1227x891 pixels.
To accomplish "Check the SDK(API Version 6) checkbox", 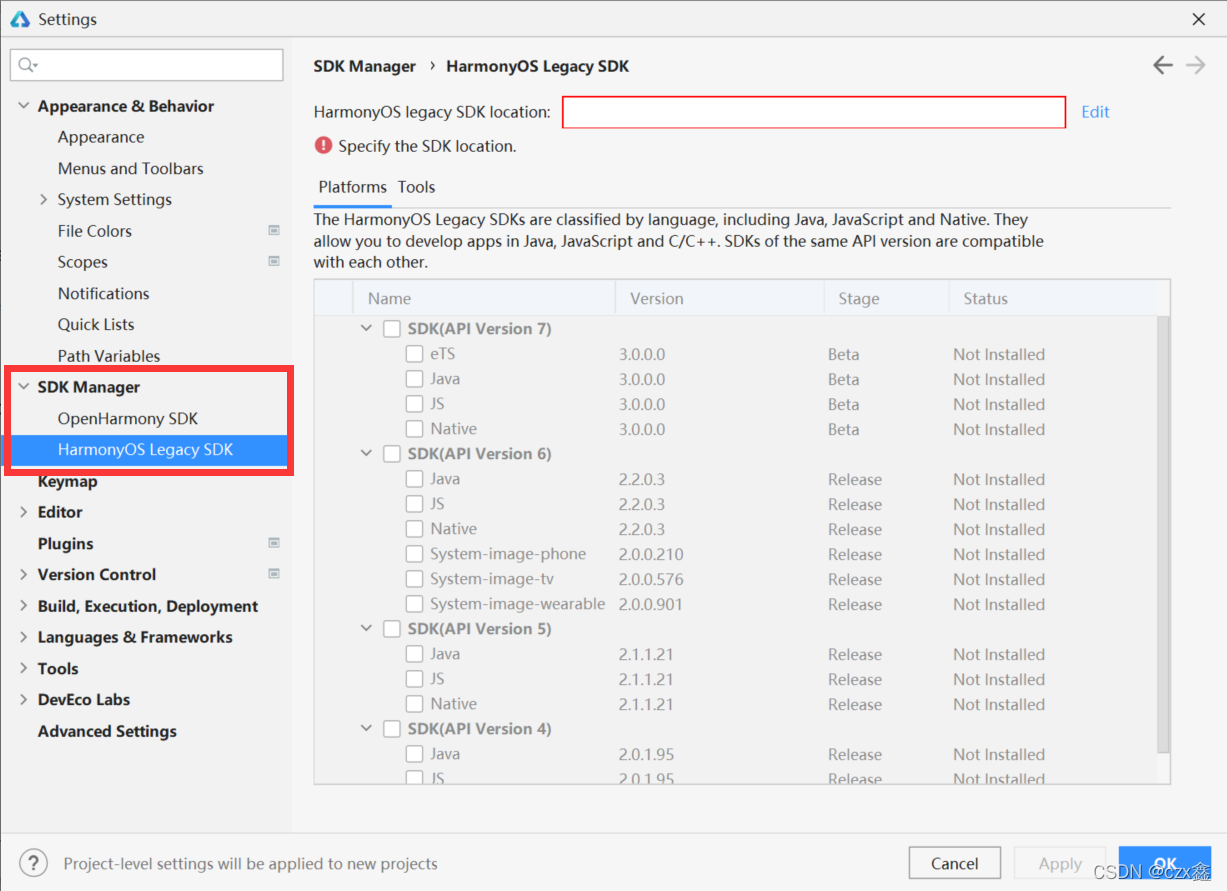I will click(x=392, y=454).
